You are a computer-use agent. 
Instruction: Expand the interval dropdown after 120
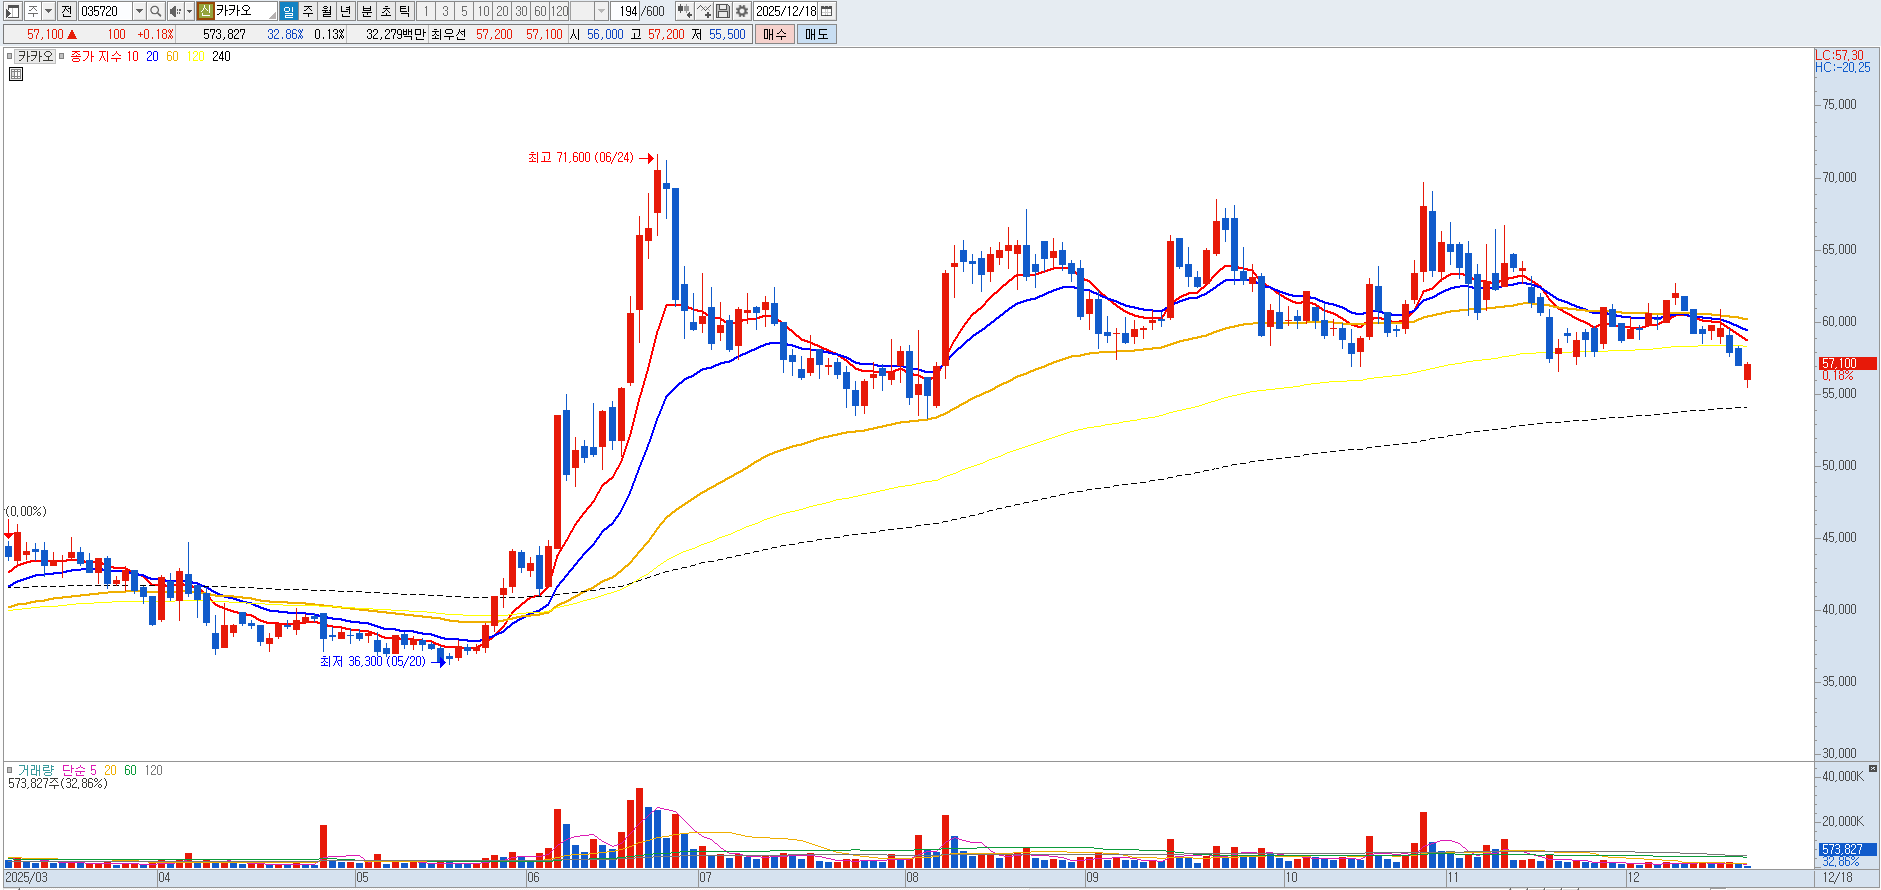601,11
